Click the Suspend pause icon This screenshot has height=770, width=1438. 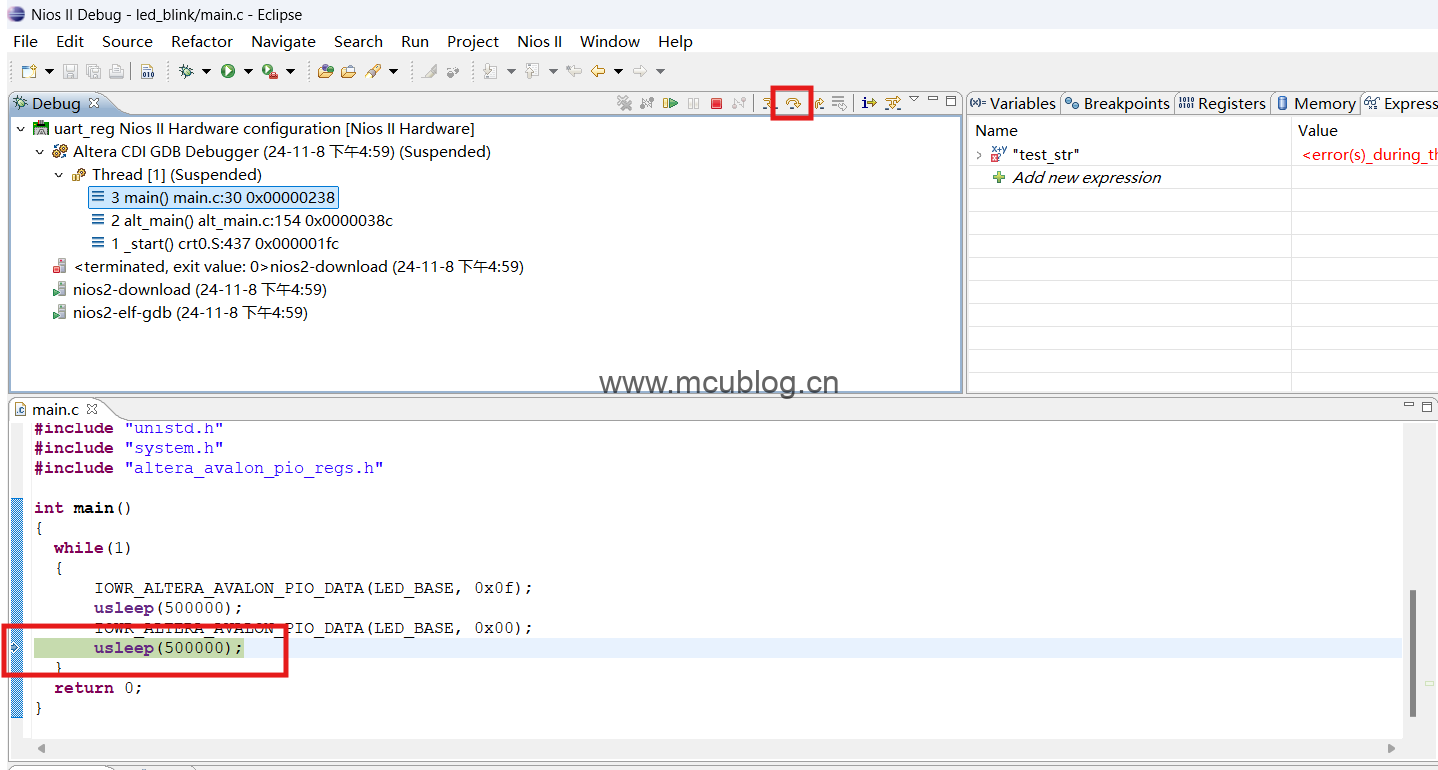693,103
